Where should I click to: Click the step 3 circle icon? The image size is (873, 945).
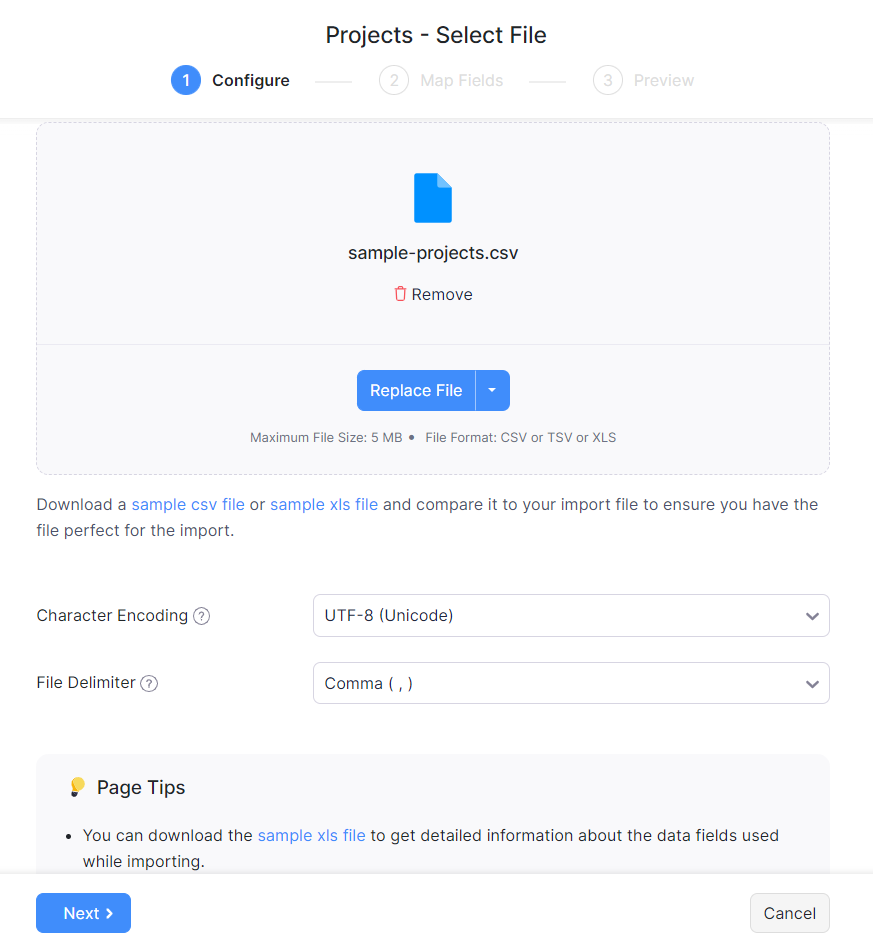coord(607,80)
